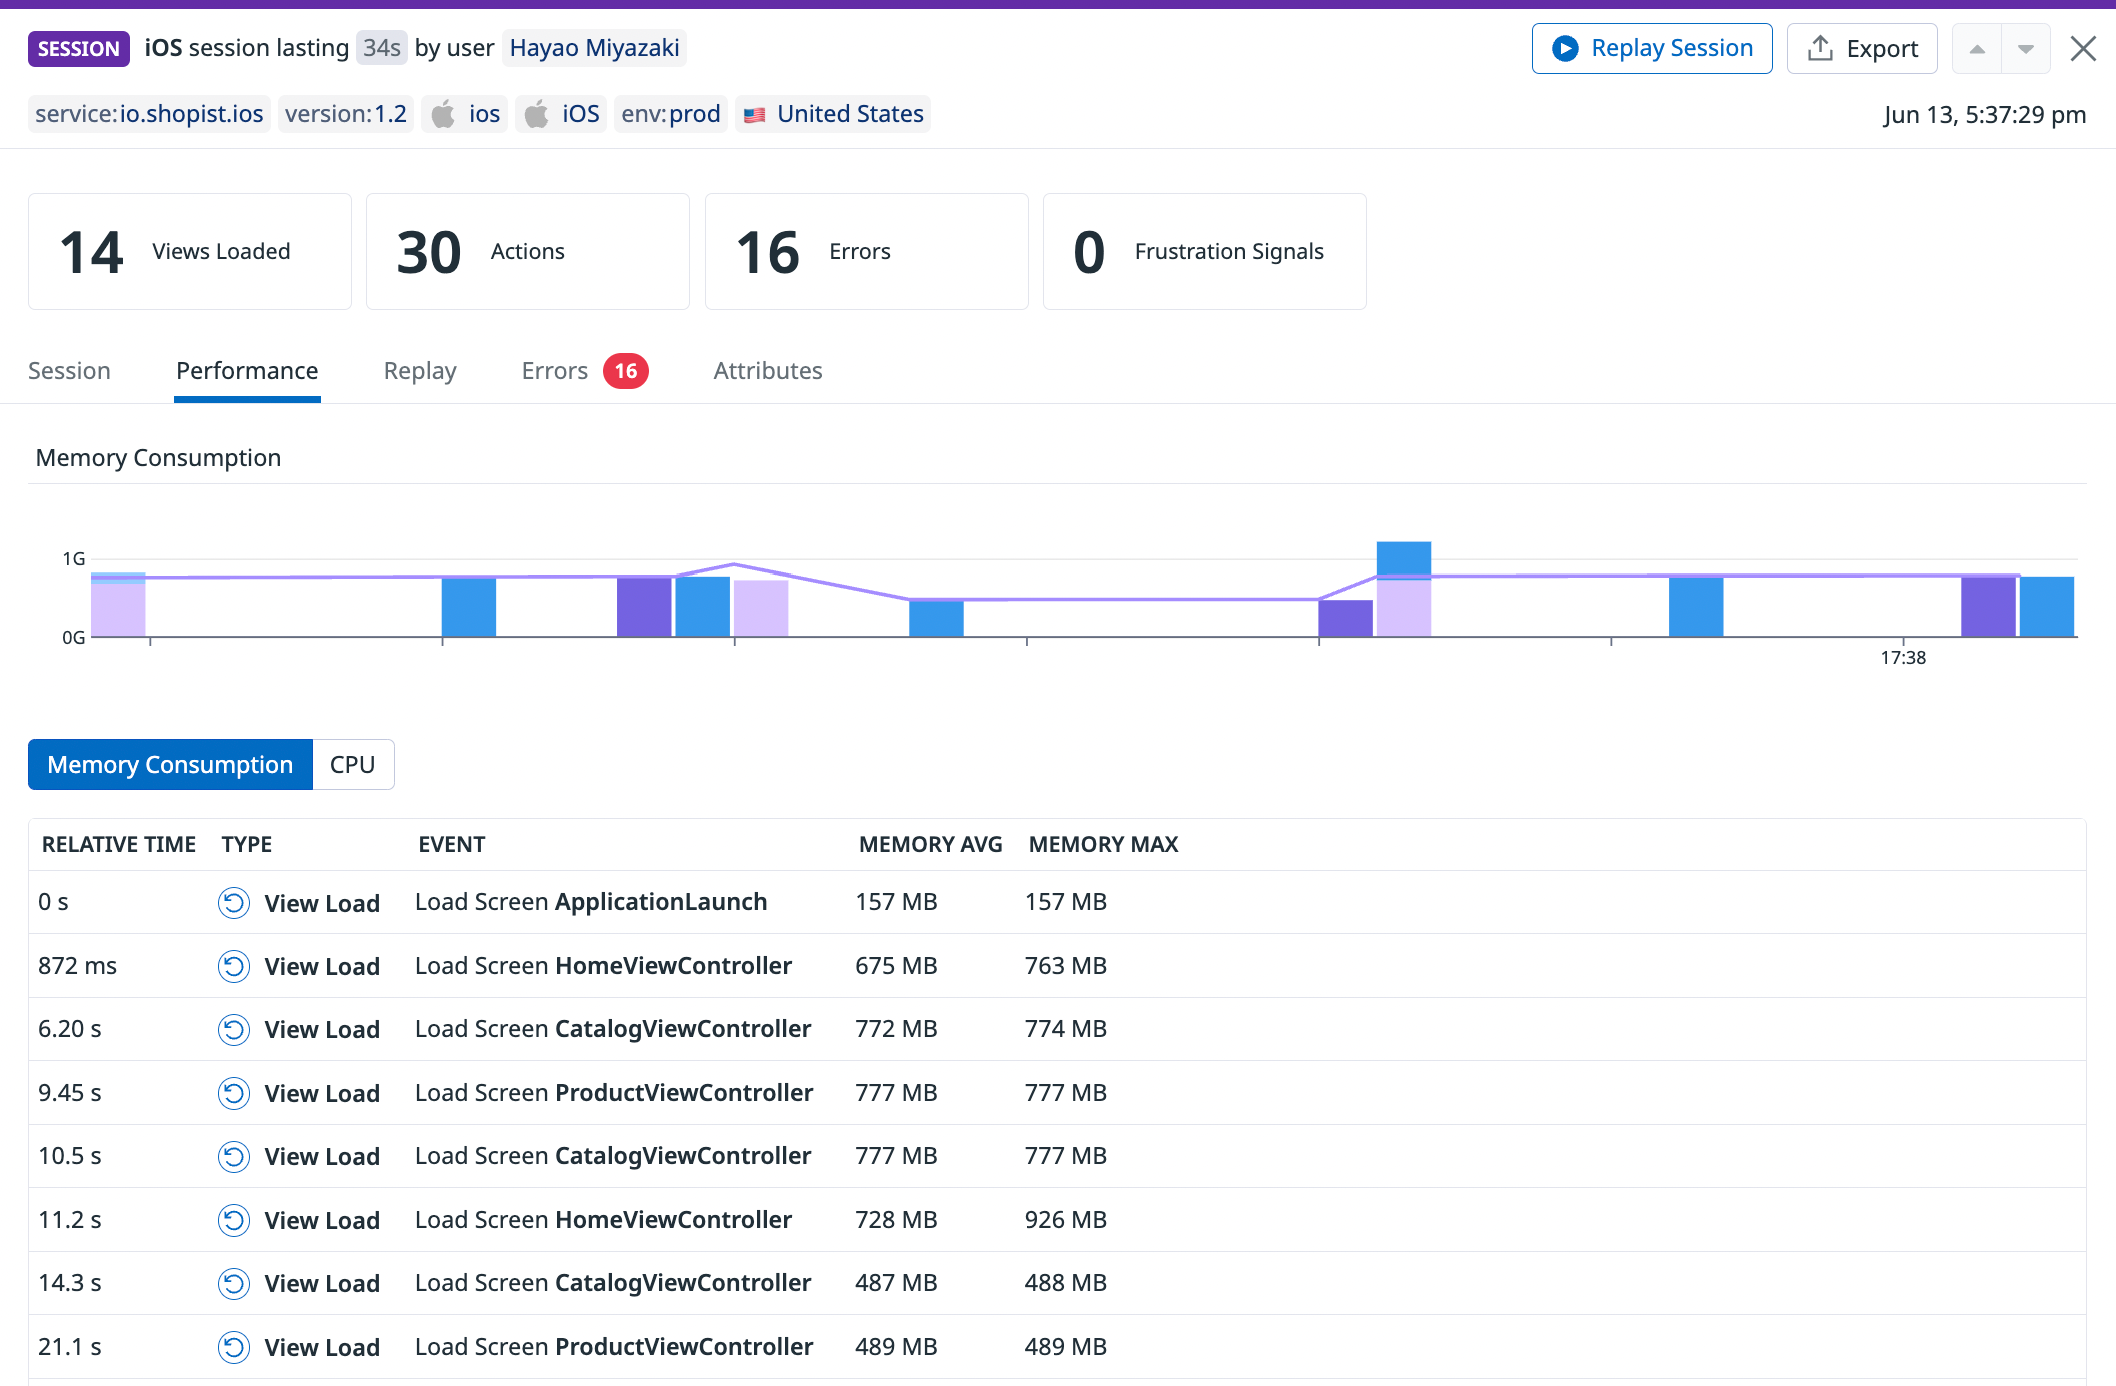Click the US flag on United States tag

[x=757, y=113]
